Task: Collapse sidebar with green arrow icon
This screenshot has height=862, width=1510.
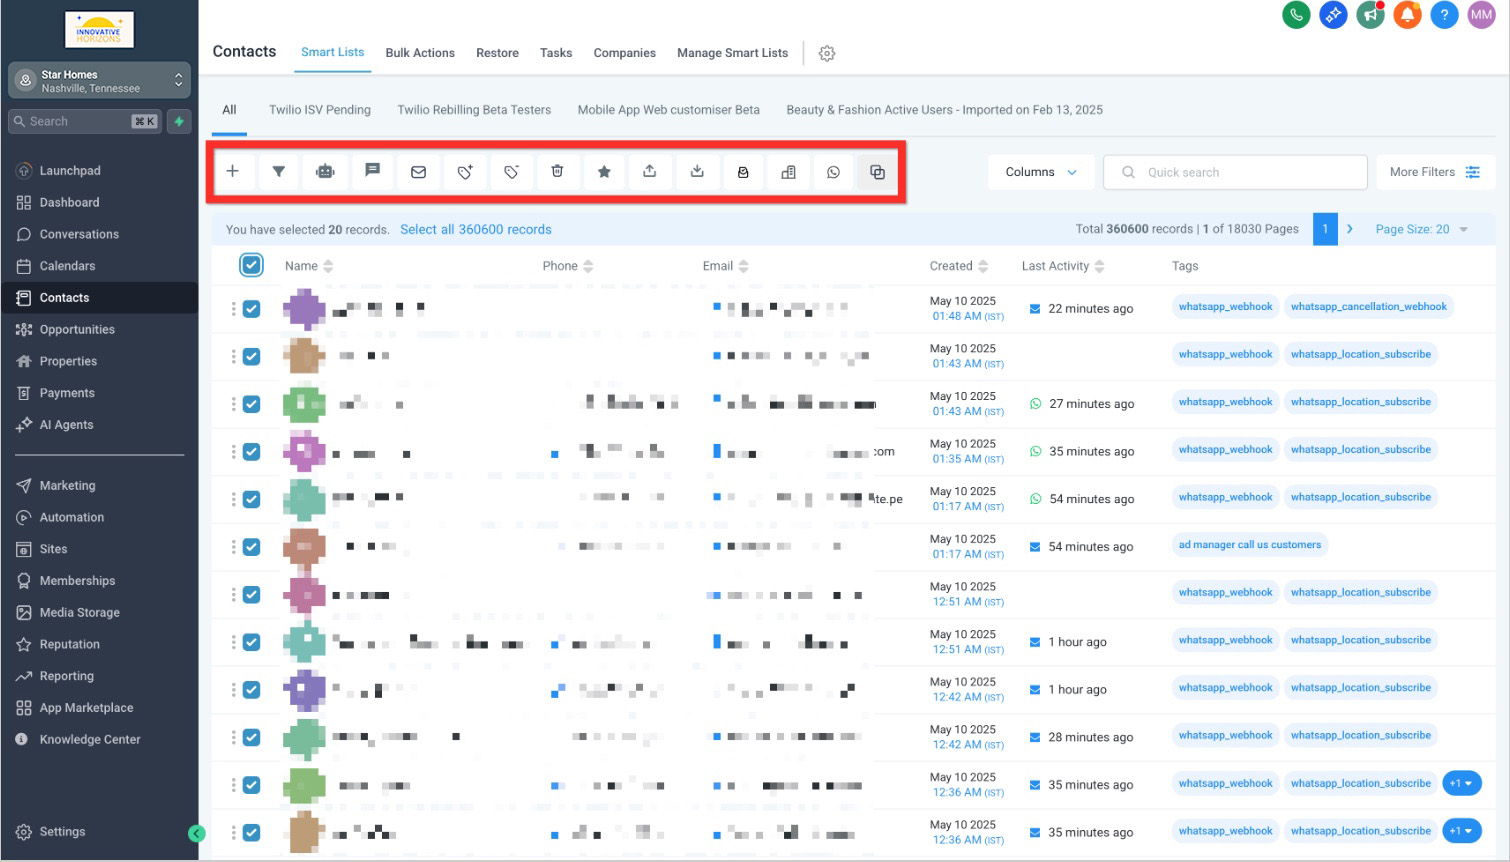Action: click(197, 833)
